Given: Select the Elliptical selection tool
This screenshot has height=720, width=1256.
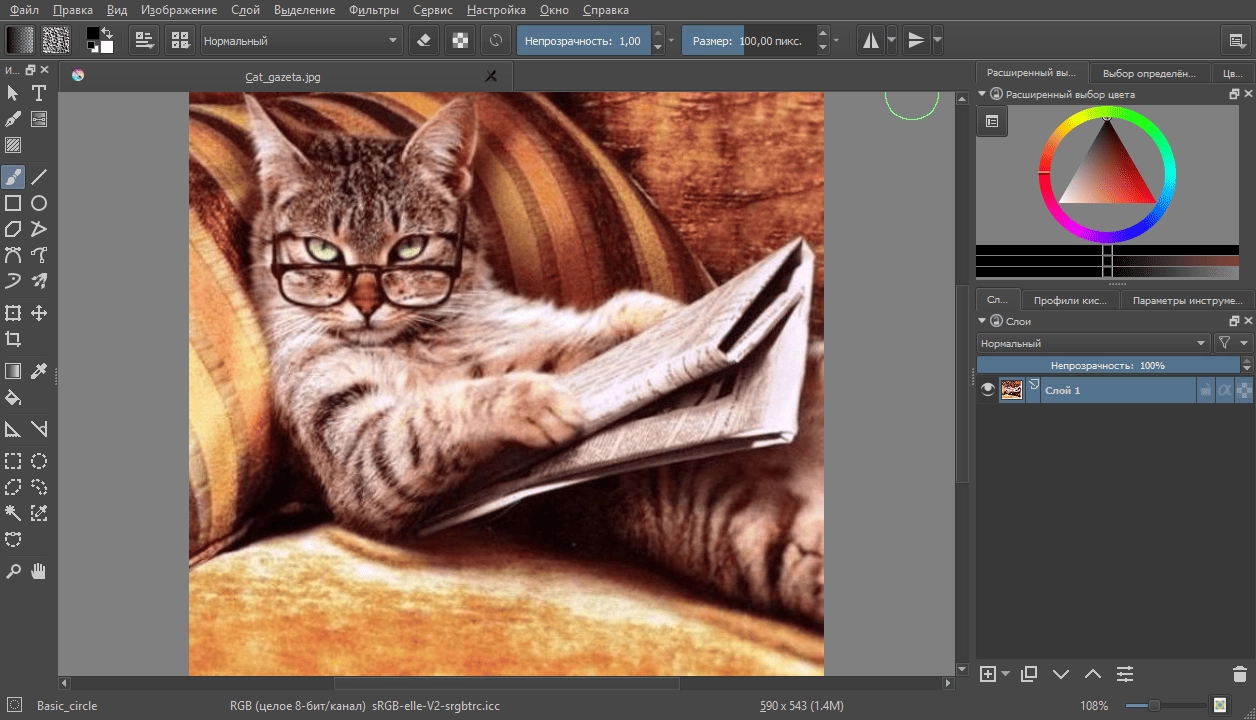Looking at the screenshot, I should pos(39,461).
